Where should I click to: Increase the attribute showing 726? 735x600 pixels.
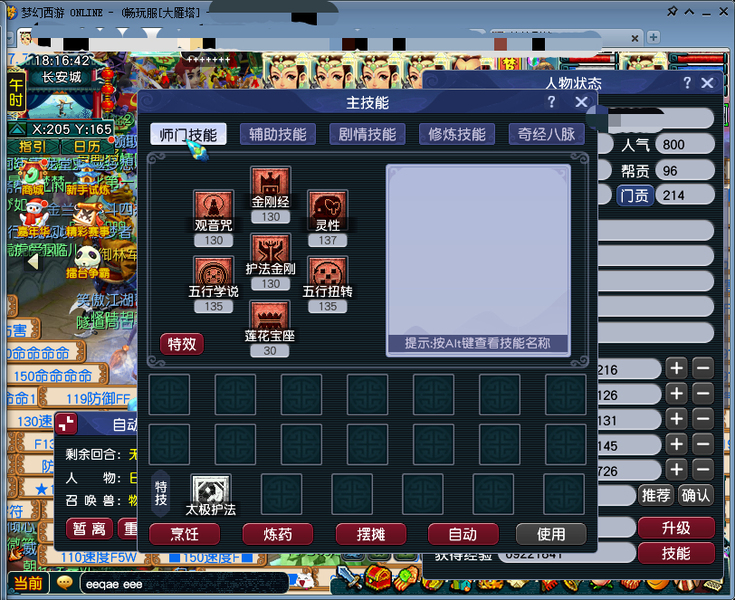676,470
